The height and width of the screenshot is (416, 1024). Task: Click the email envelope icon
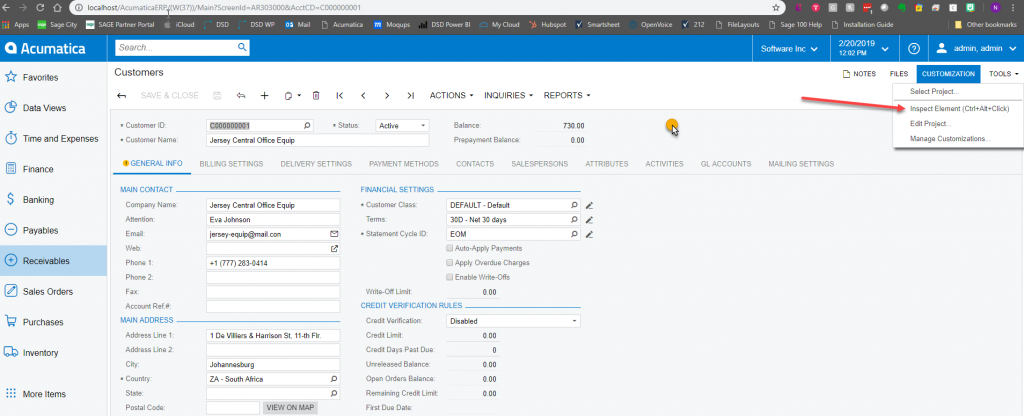[x=334, y=234]
